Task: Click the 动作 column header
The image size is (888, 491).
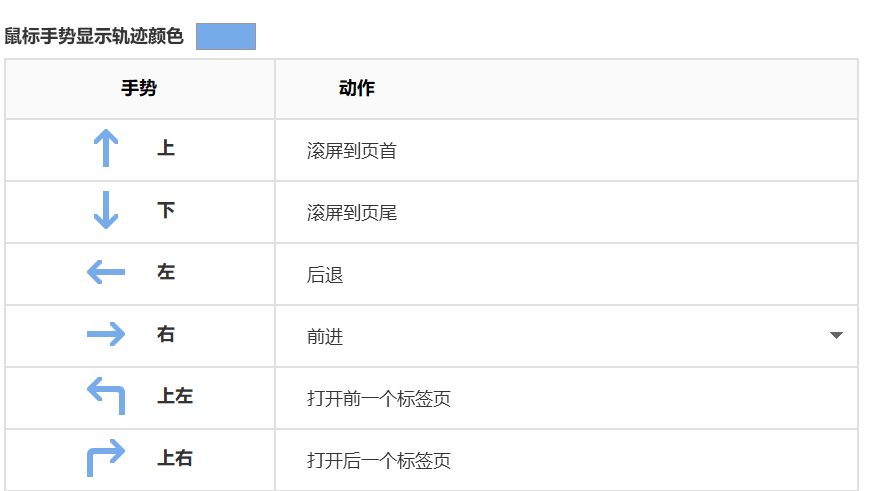Action: pyautogui.click(x=357, y=89)
